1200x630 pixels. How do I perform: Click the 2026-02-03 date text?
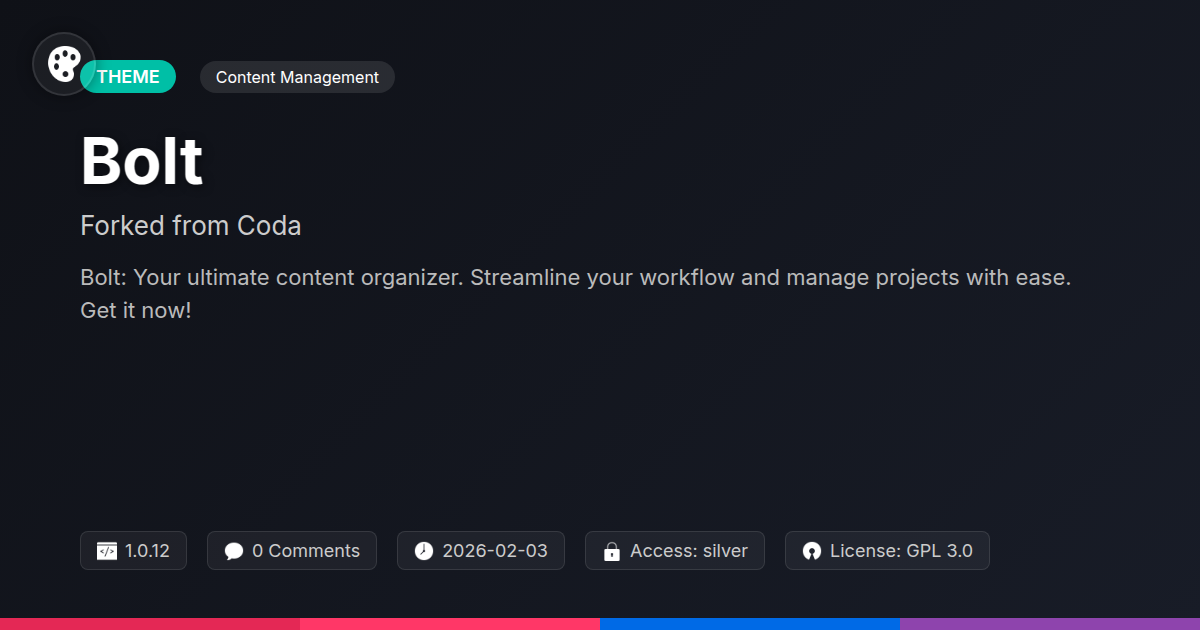(x=495, y=551)
